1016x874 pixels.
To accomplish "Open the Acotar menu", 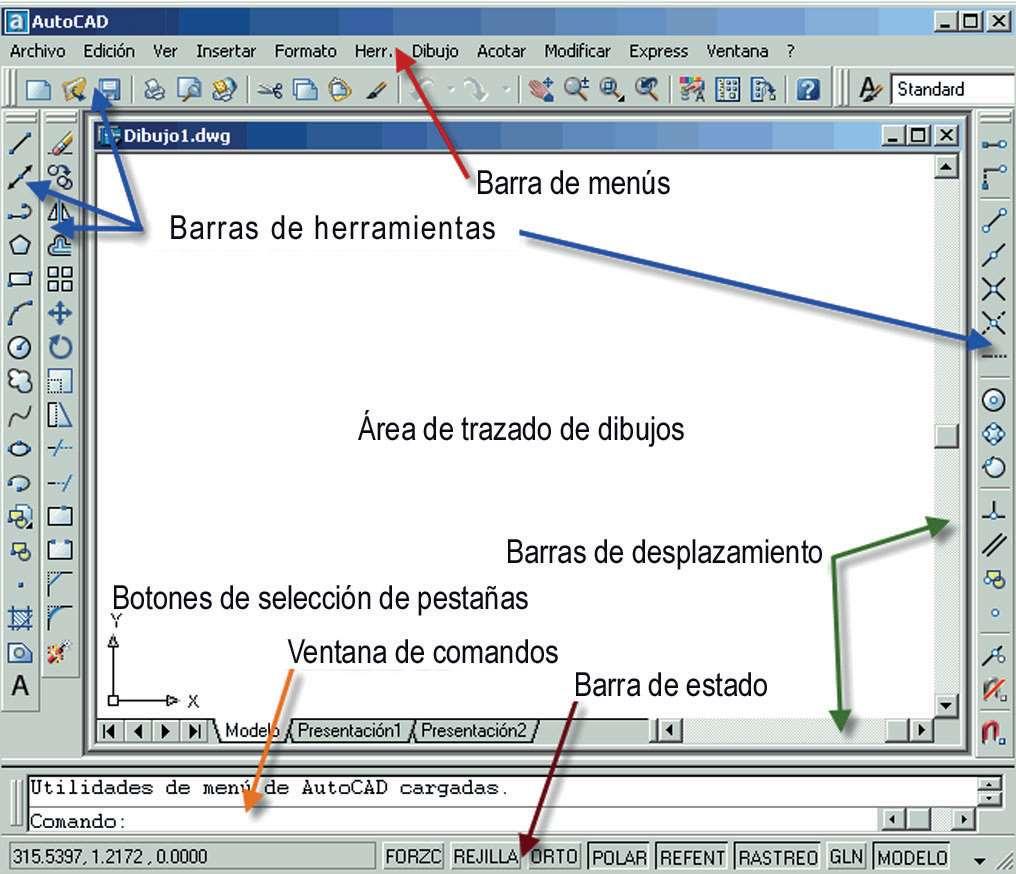I will click(x=501, y=51).
